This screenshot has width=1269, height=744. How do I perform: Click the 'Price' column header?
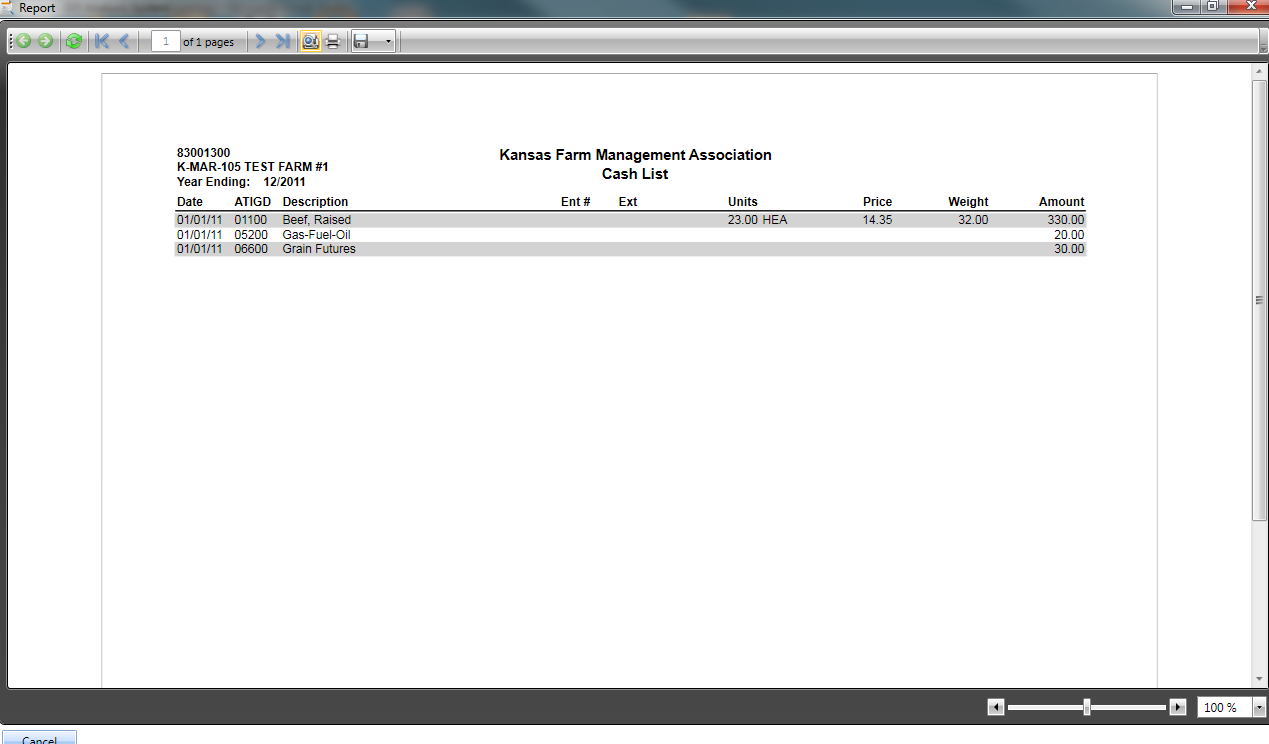point(878,202)
